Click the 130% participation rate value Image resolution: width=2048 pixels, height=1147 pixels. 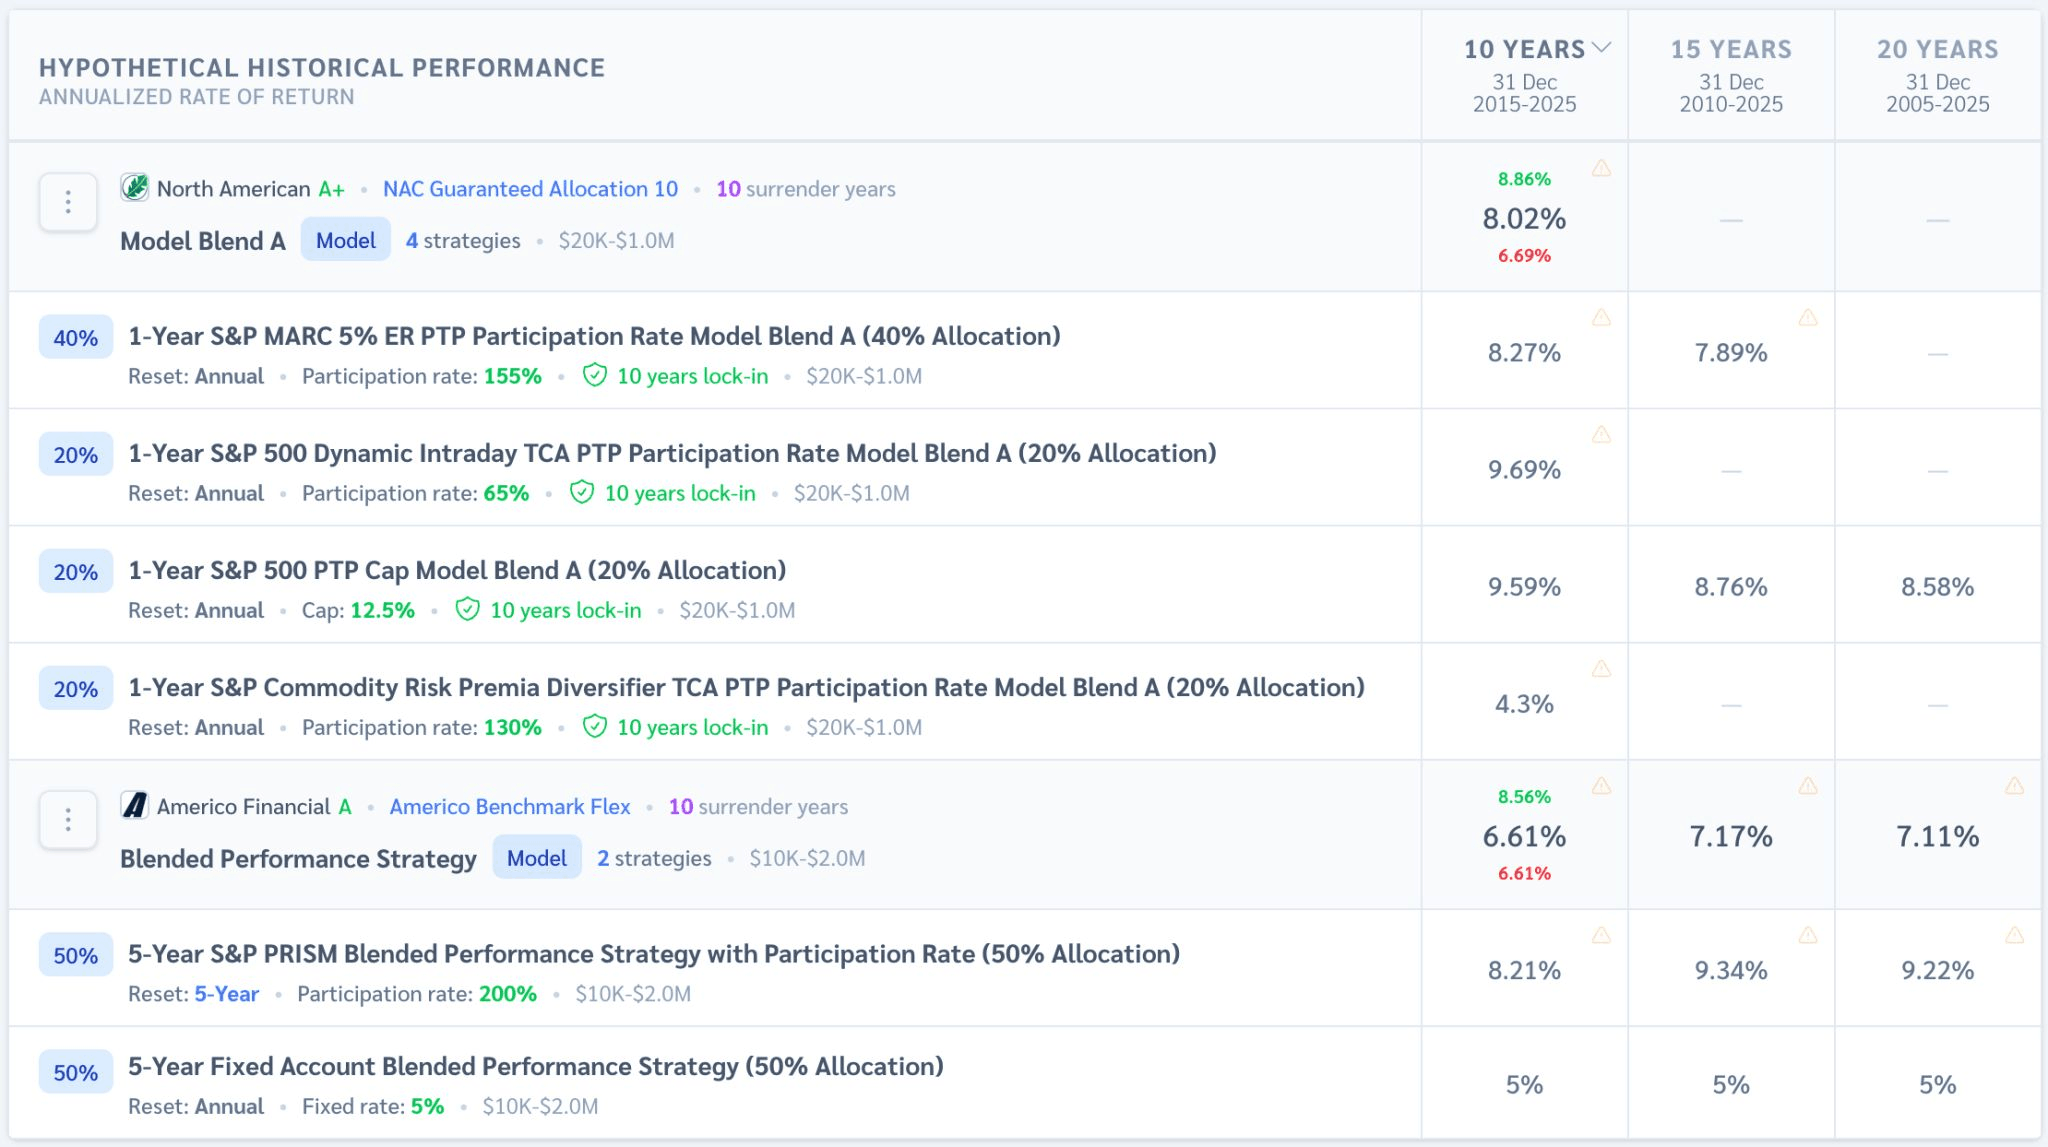point(513,727)
